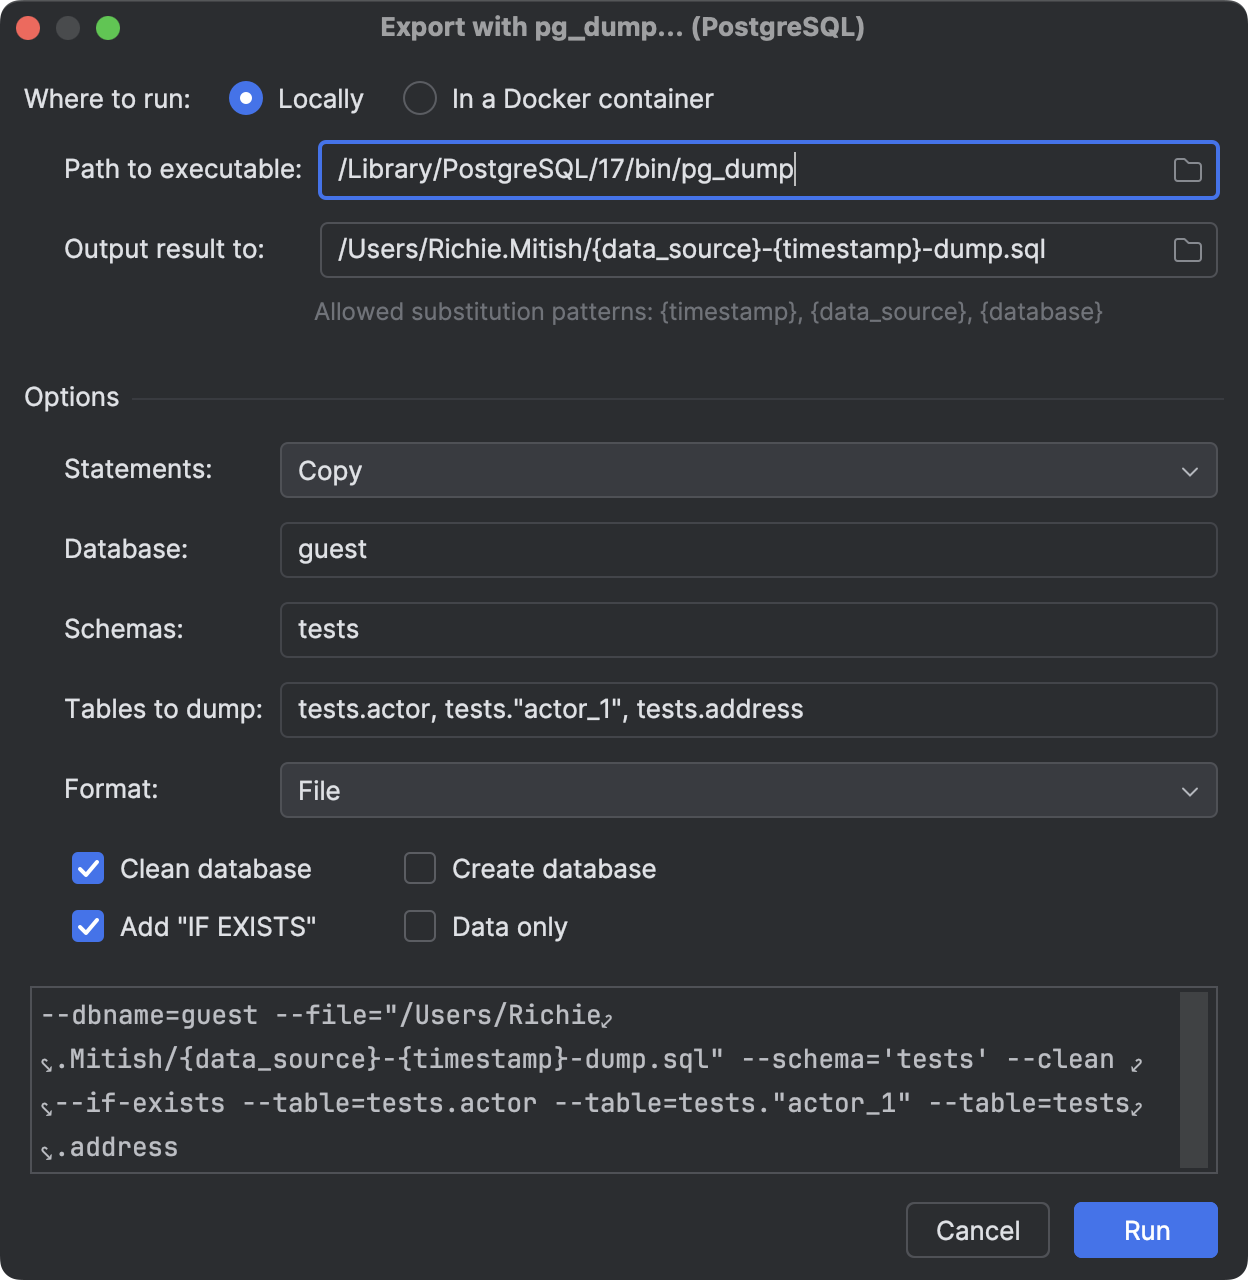
Task: Uncheck the Clean database checkbox
Action: [88, 868]
